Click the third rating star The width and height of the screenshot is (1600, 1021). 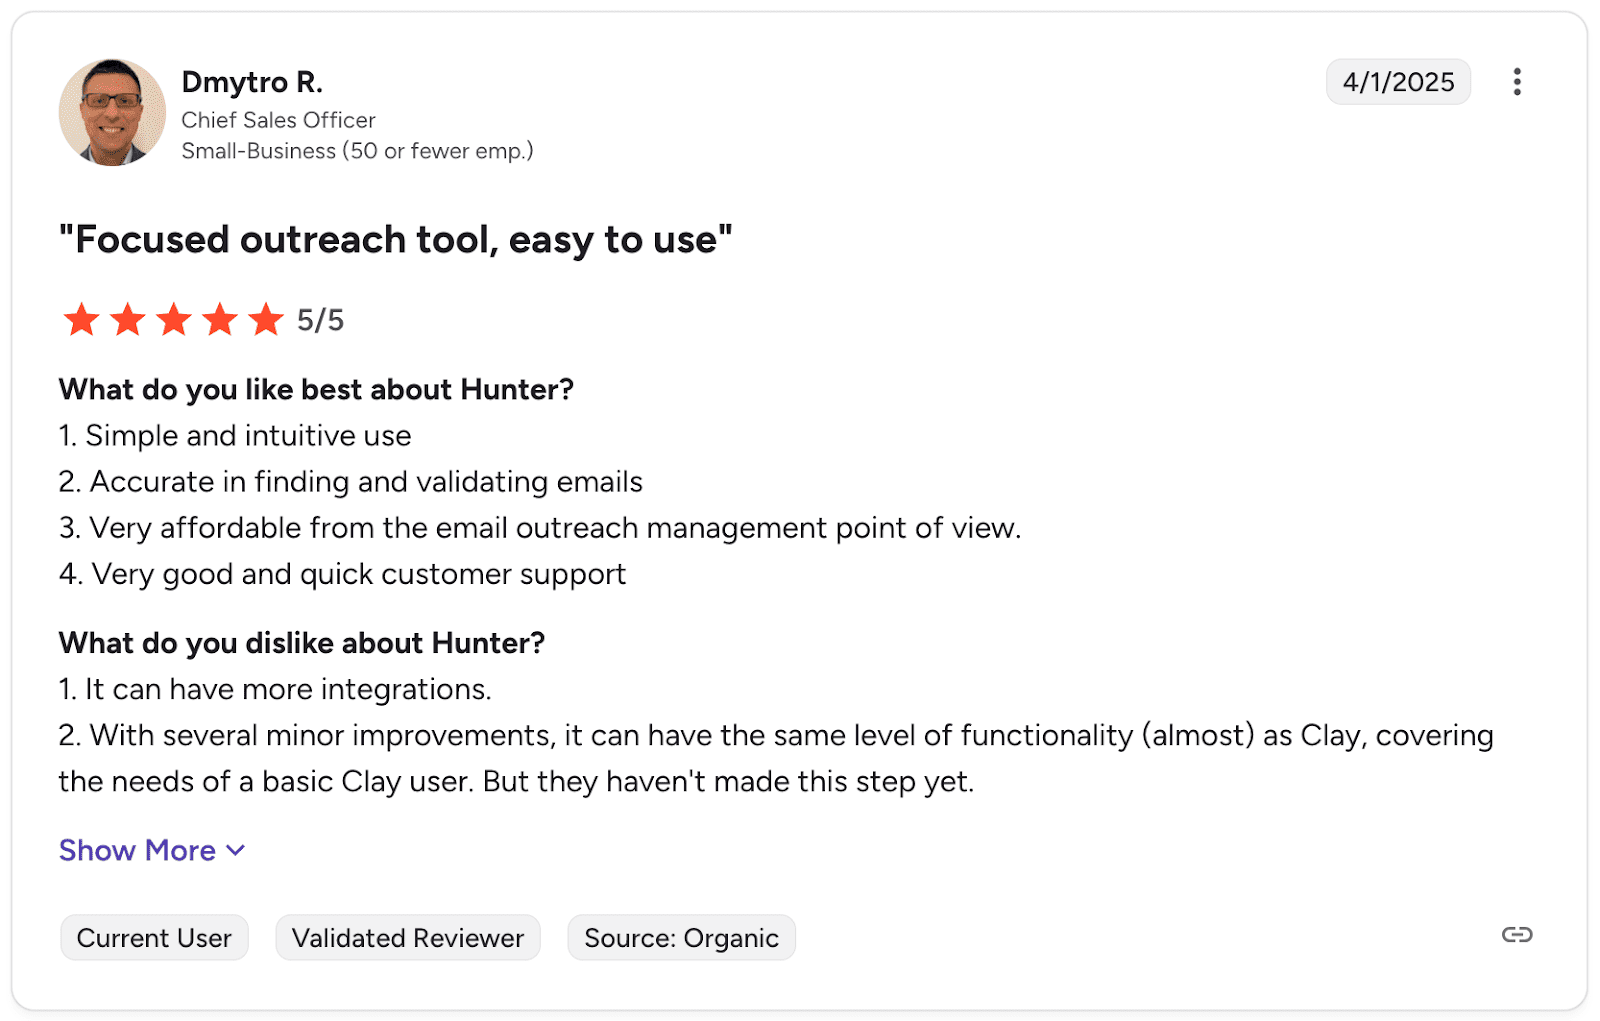click(174, 320)
